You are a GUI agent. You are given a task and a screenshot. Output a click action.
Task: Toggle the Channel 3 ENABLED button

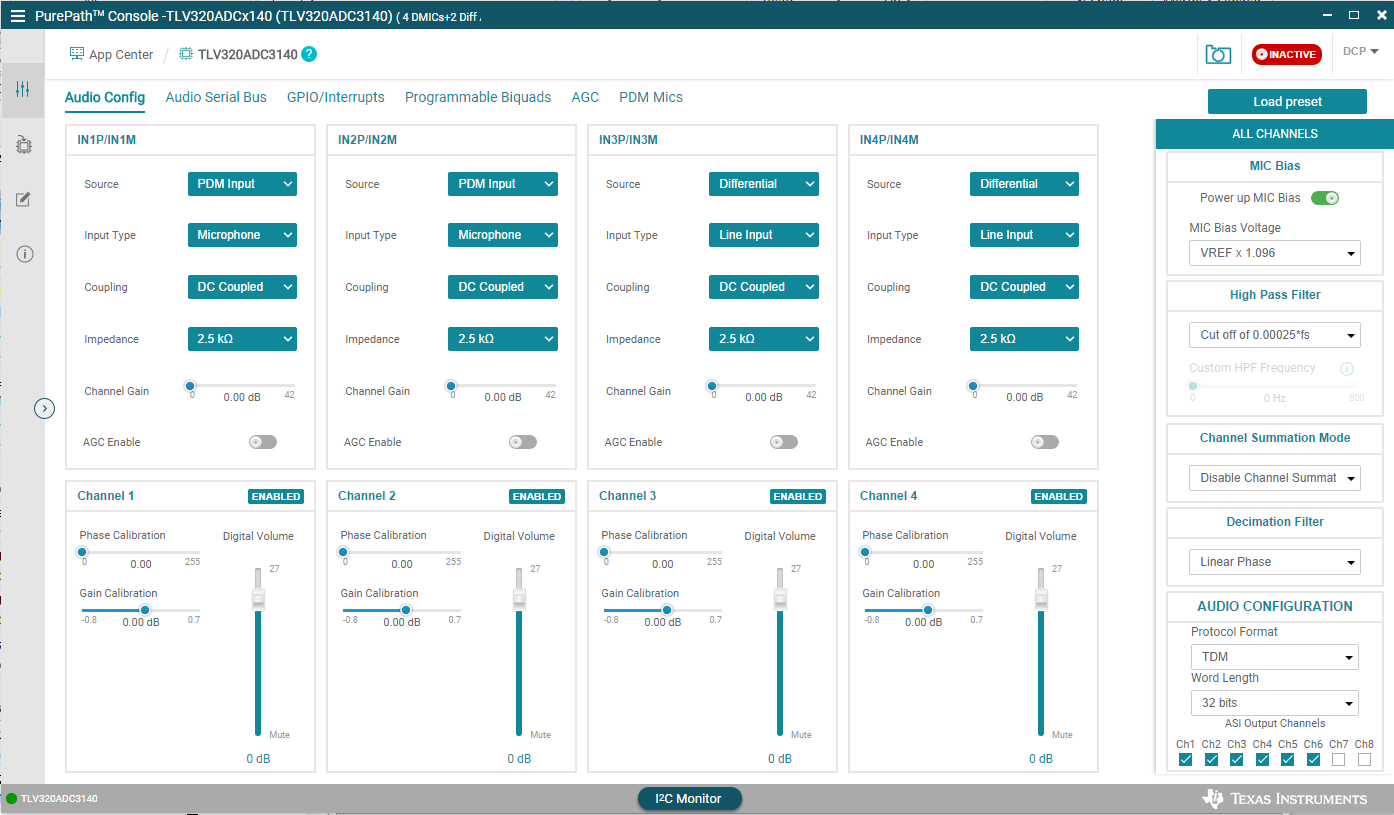tap(798, 496)
